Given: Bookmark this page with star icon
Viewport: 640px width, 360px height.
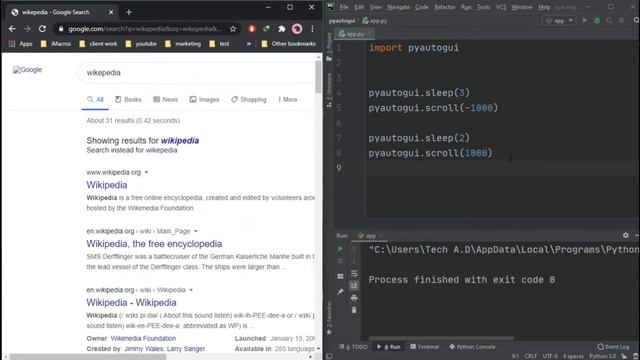Looking at the screenshot, I should (x=233, y=29).
